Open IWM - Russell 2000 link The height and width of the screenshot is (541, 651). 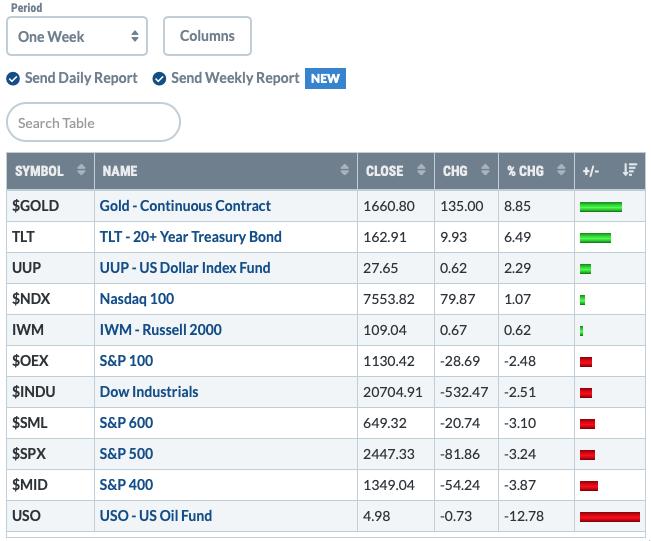[161, 330]
